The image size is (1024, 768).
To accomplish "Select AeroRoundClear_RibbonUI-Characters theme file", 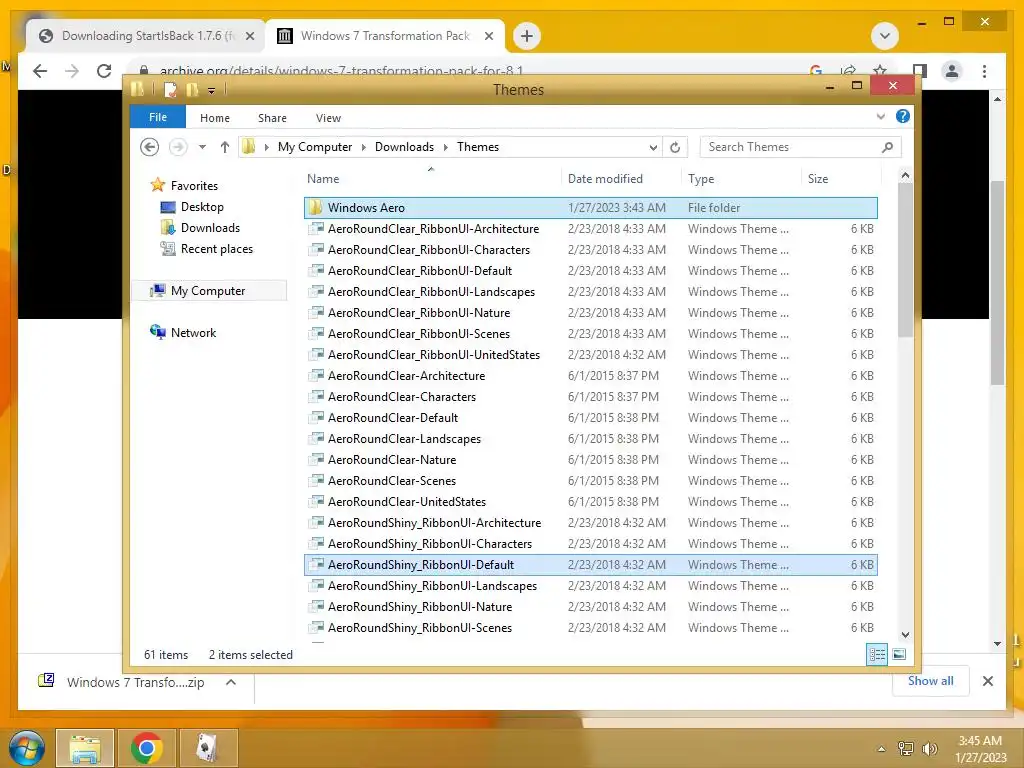I will tap(590, 249).
